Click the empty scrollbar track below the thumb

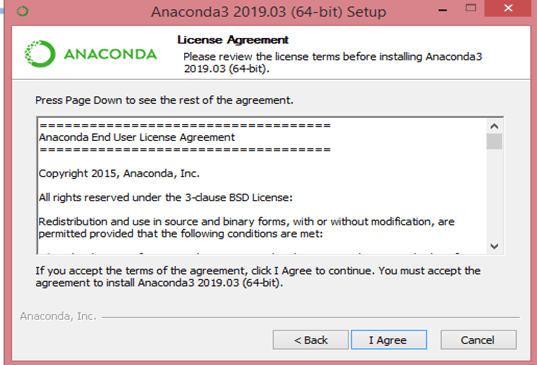tap(494, 194)
